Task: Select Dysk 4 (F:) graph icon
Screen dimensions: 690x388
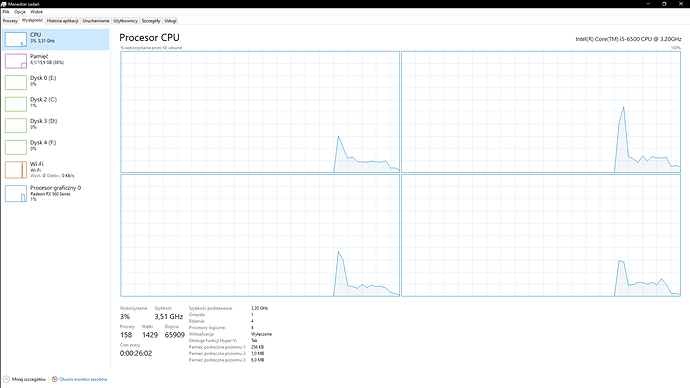Action: pos(16,147)
